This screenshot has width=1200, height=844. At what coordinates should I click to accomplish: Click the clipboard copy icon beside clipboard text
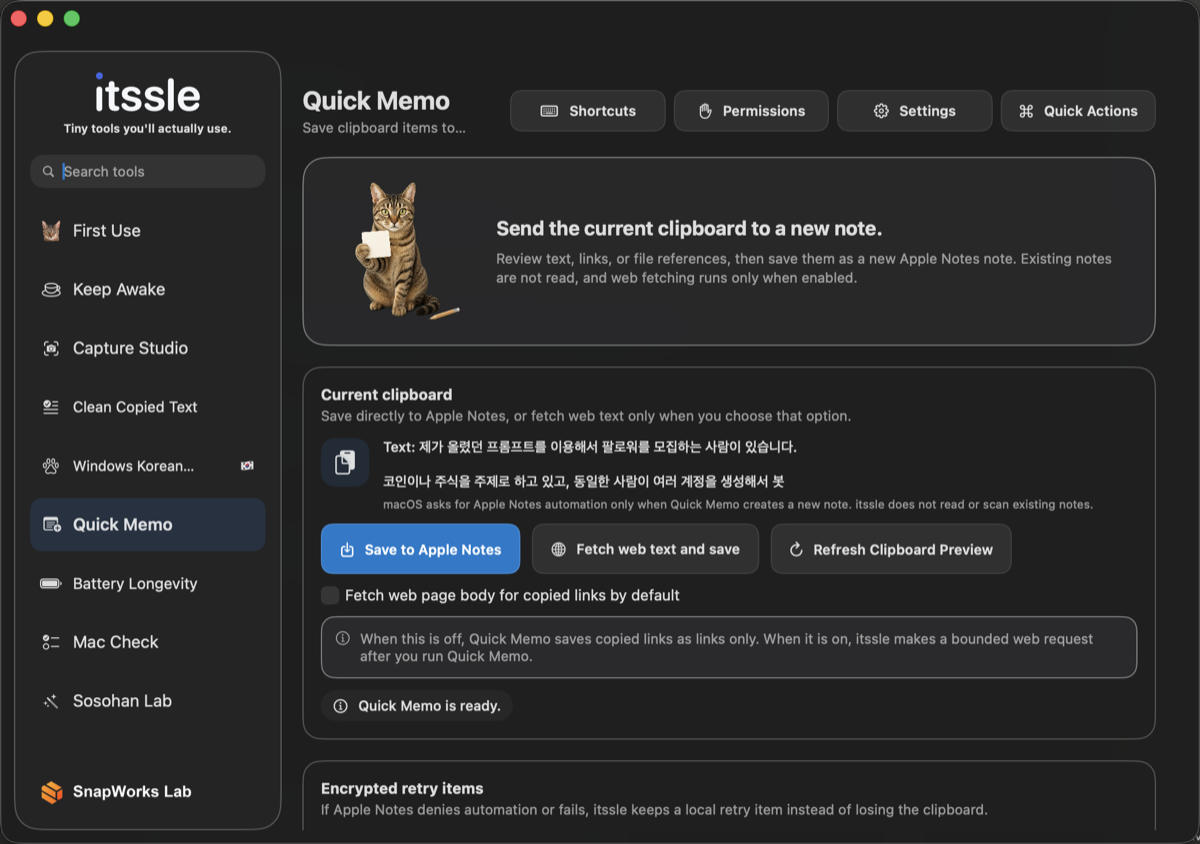(345, 463)
